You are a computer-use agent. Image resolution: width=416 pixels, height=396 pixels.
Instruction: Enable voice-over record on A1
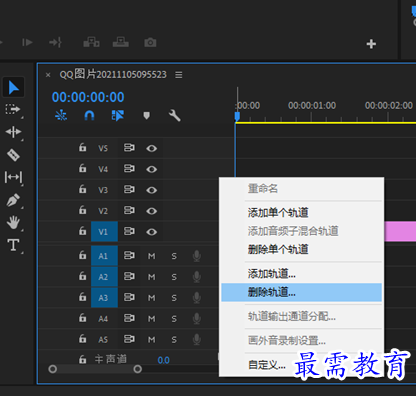pyautogui.click(x=197, y=256)
